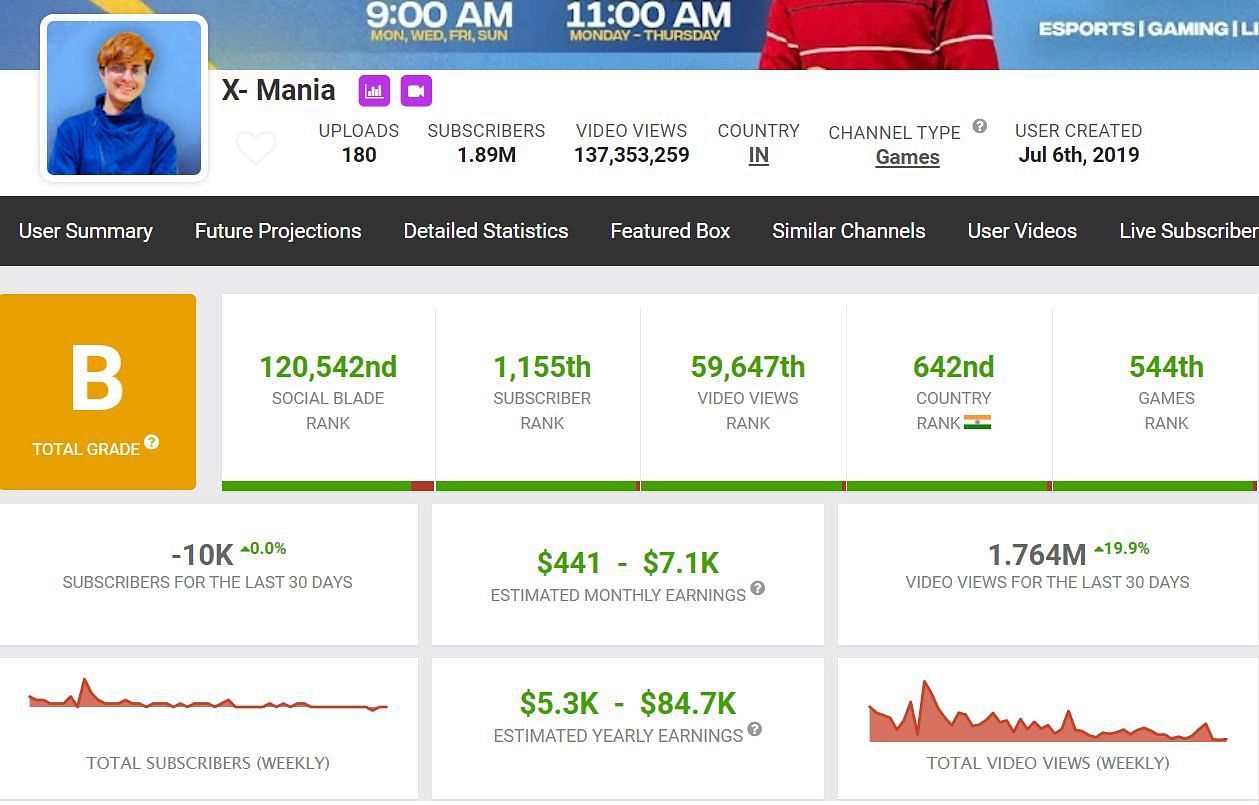Open the Live Subscriber tab
The image size is (1259, 805).
click(1187, 231)
